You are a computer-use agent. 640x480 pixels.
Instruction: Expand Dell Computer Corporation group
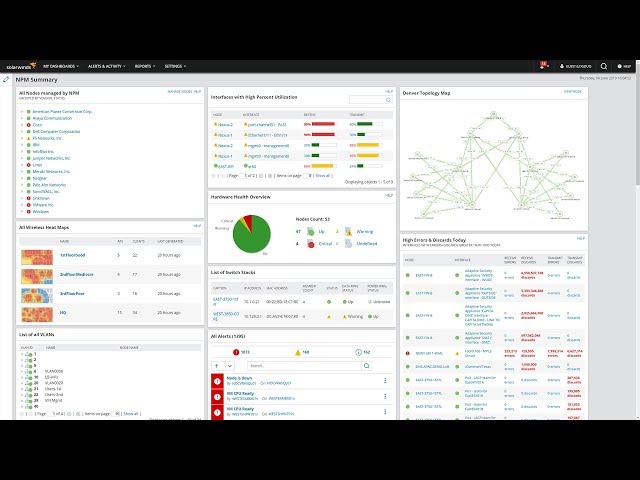22,131
